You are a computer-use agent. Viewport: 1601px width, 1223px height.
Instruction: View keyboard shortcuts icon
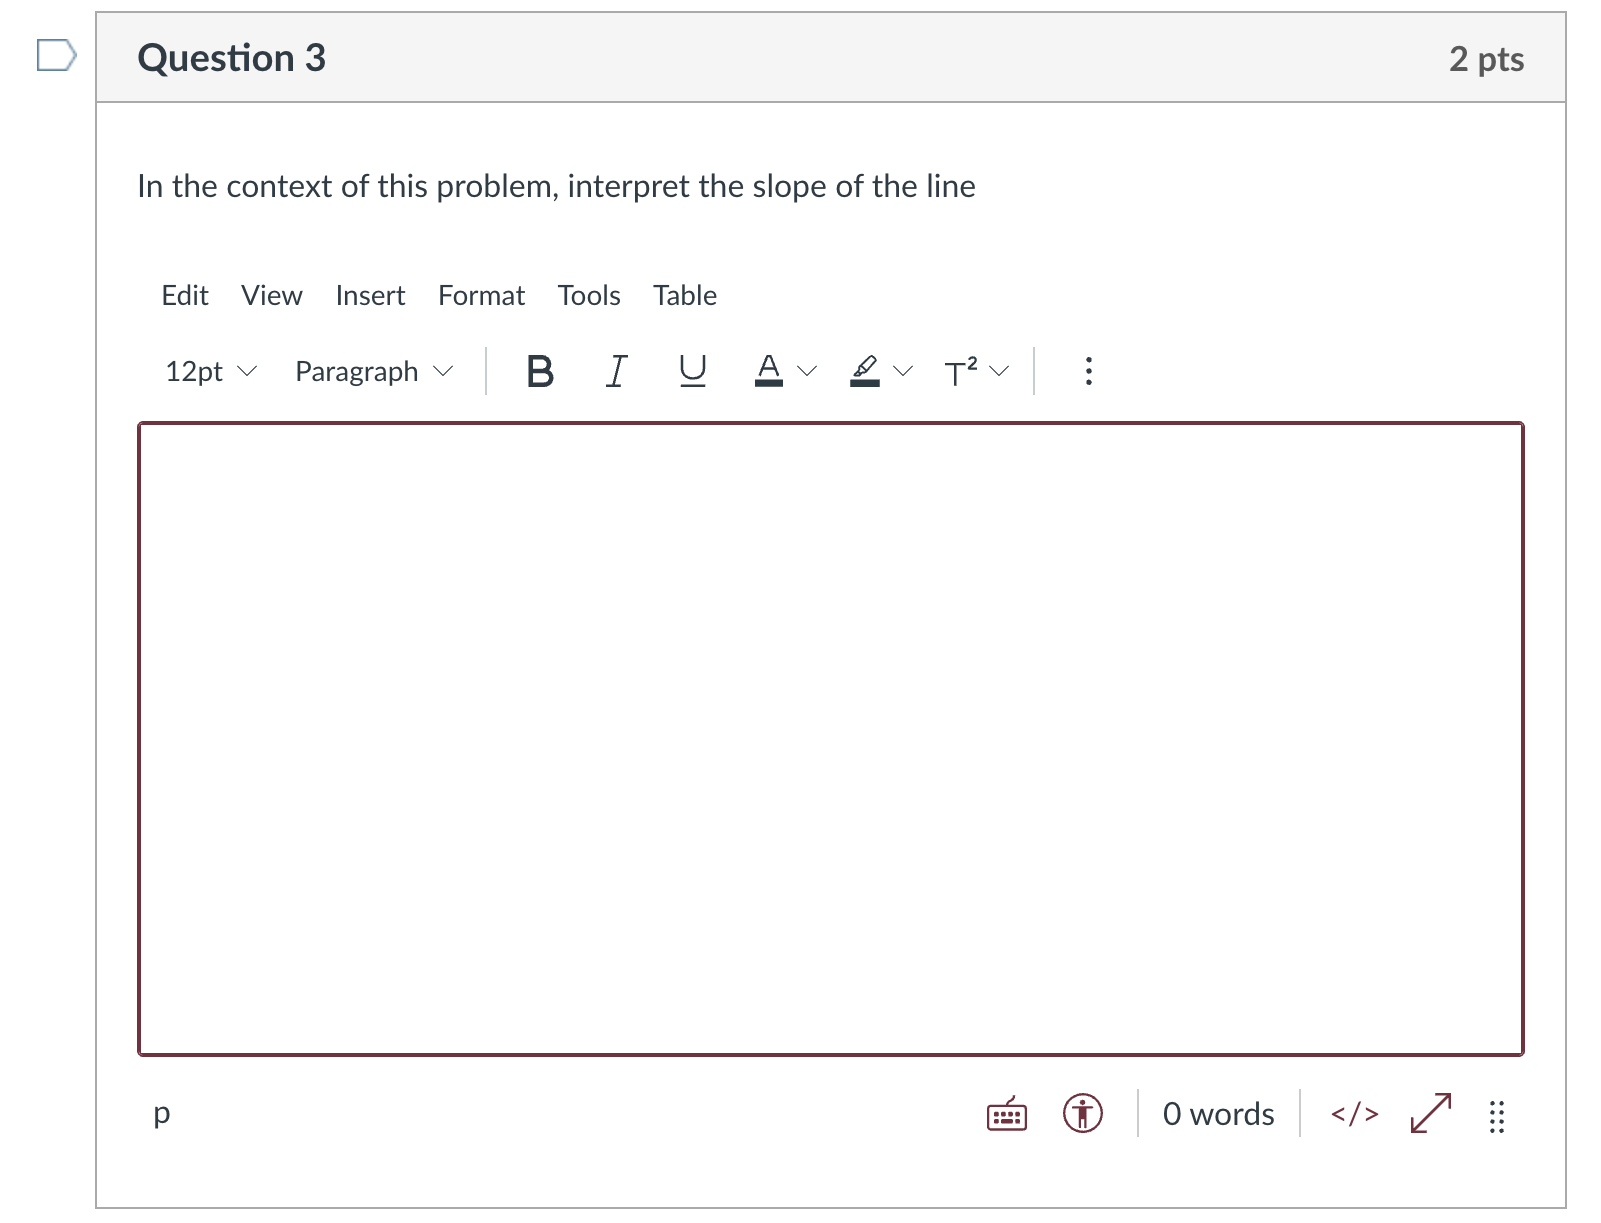coord(1007,1114)
